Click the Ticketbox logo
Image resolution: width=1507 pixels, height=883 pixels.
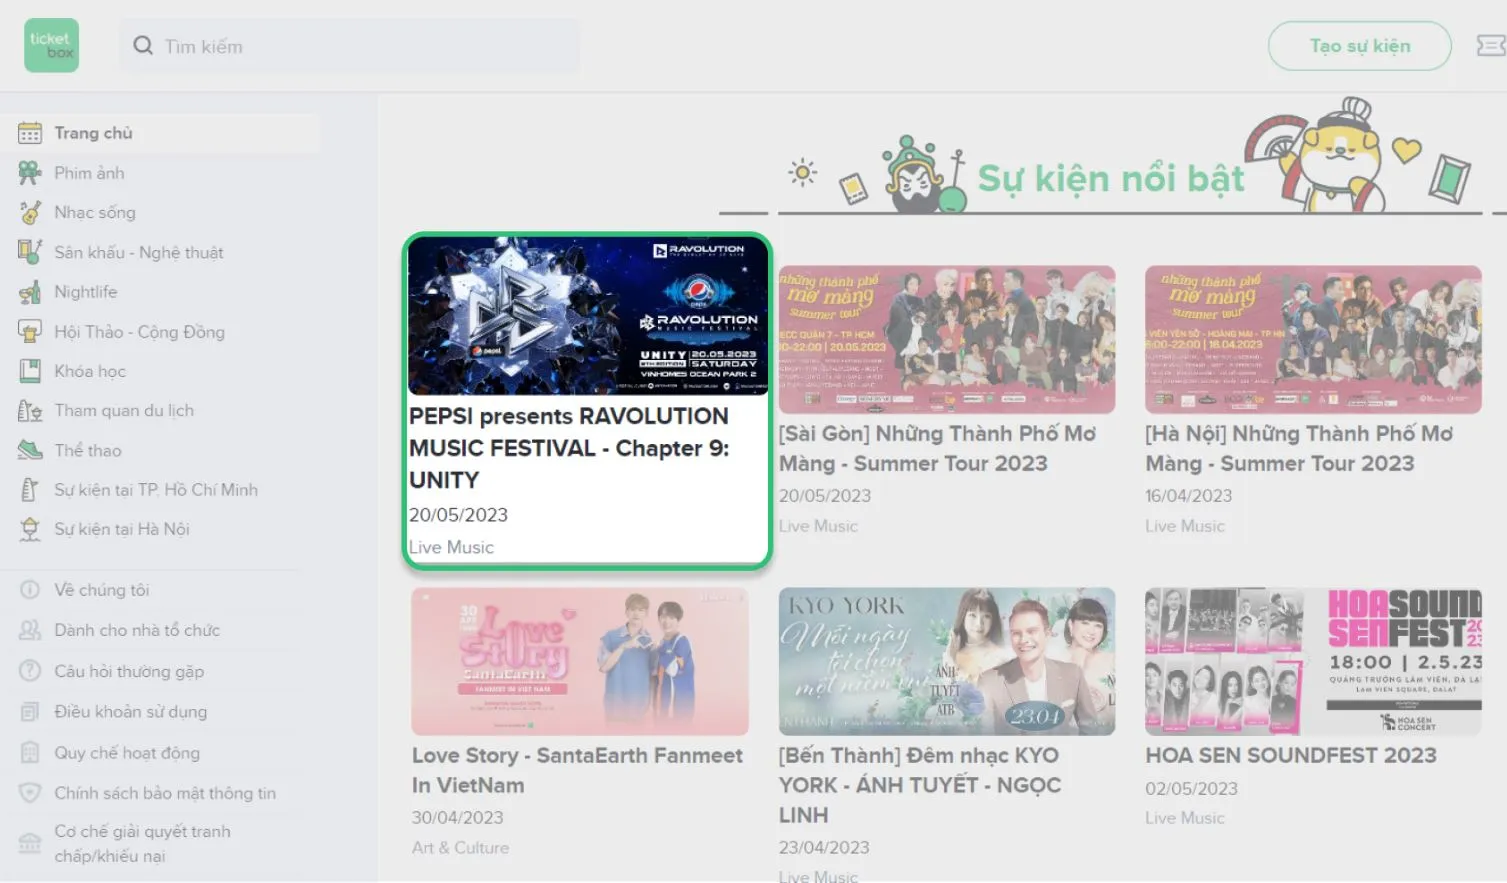(x=51, y=46)
